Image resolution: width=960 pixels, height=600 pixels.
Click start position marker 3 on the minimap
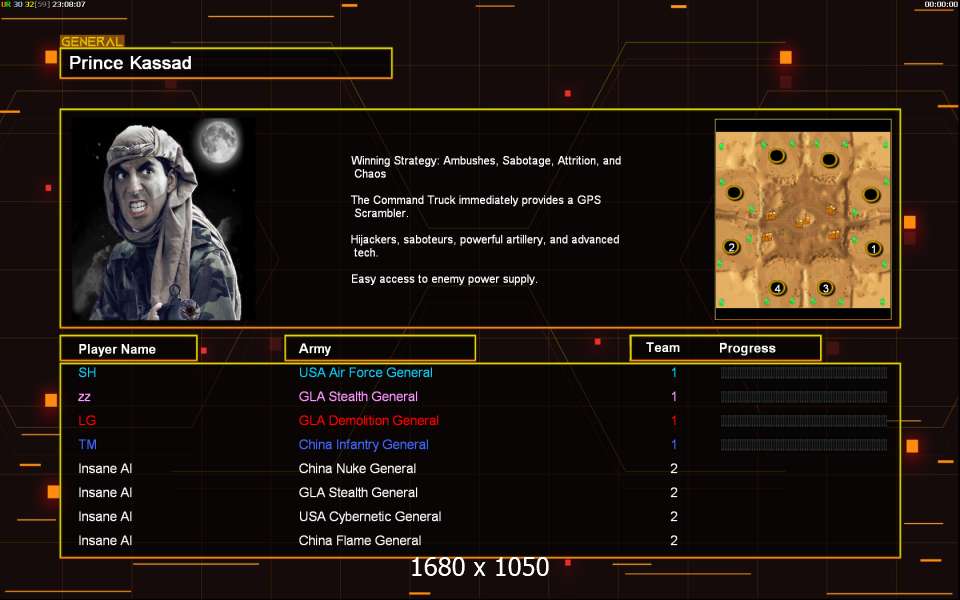point(825,288)
